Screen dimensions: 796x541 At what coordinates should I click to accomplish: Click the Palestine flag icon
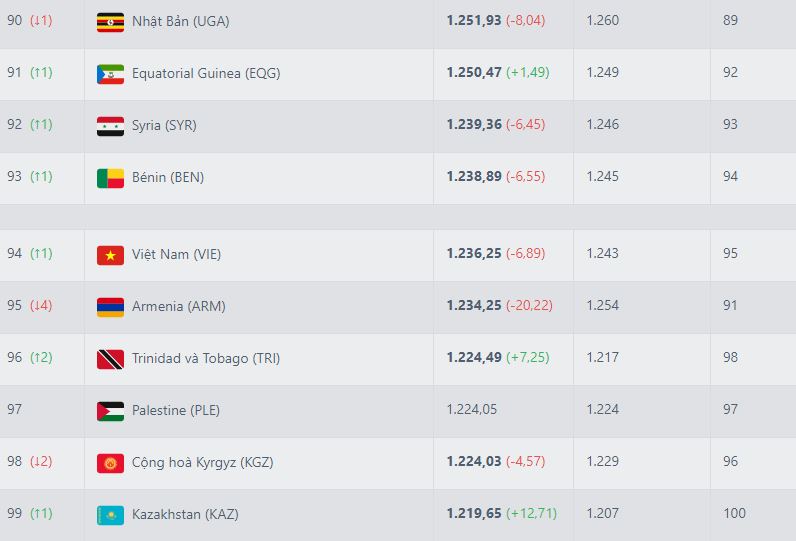[x=110, y=410]
